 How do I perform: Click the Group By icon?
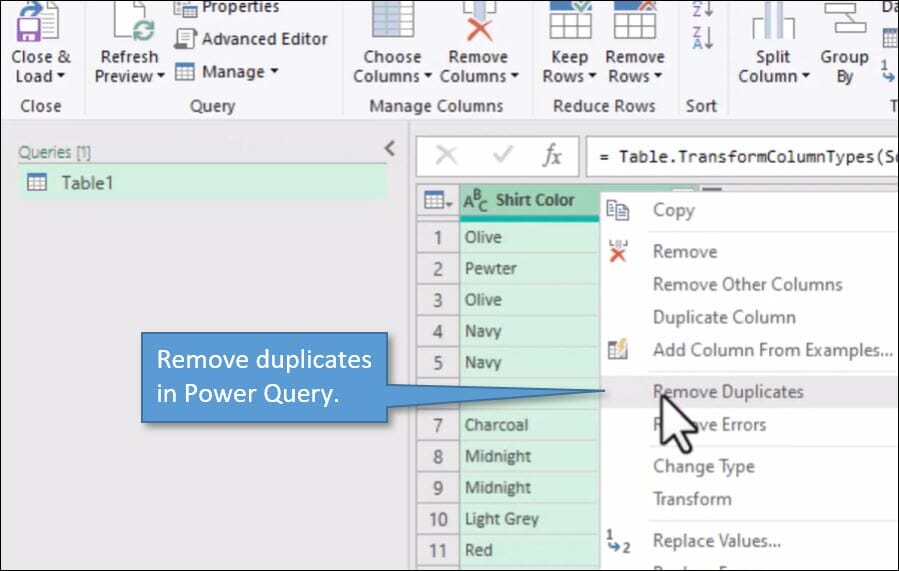pyautogui.click(x=844, y=22)
